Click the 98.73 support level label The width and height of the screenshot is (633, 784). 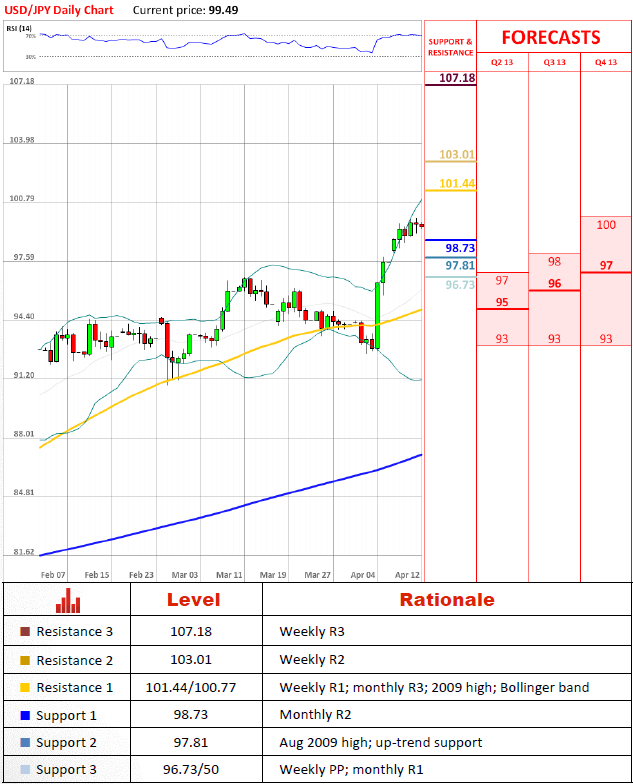(x=460, y=248)
